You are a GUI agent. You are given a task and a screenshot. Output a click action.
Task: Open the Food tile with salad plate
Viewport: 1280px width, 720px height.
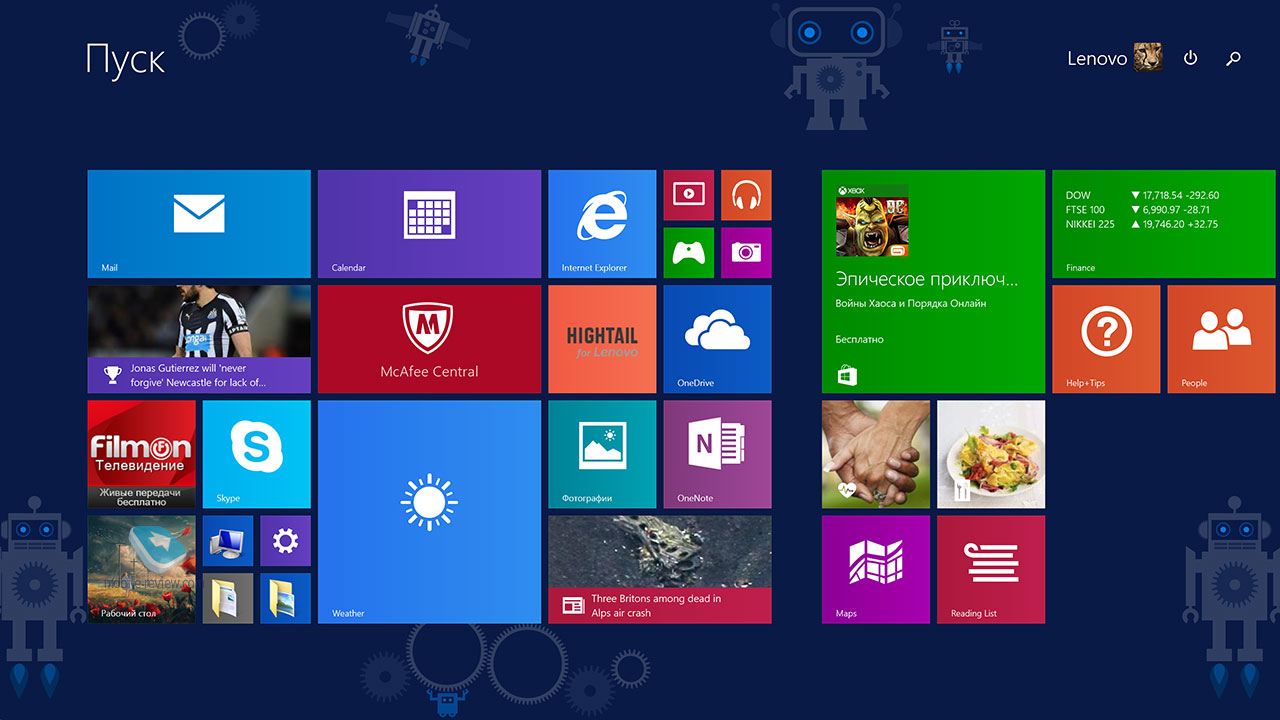point(991,454)
